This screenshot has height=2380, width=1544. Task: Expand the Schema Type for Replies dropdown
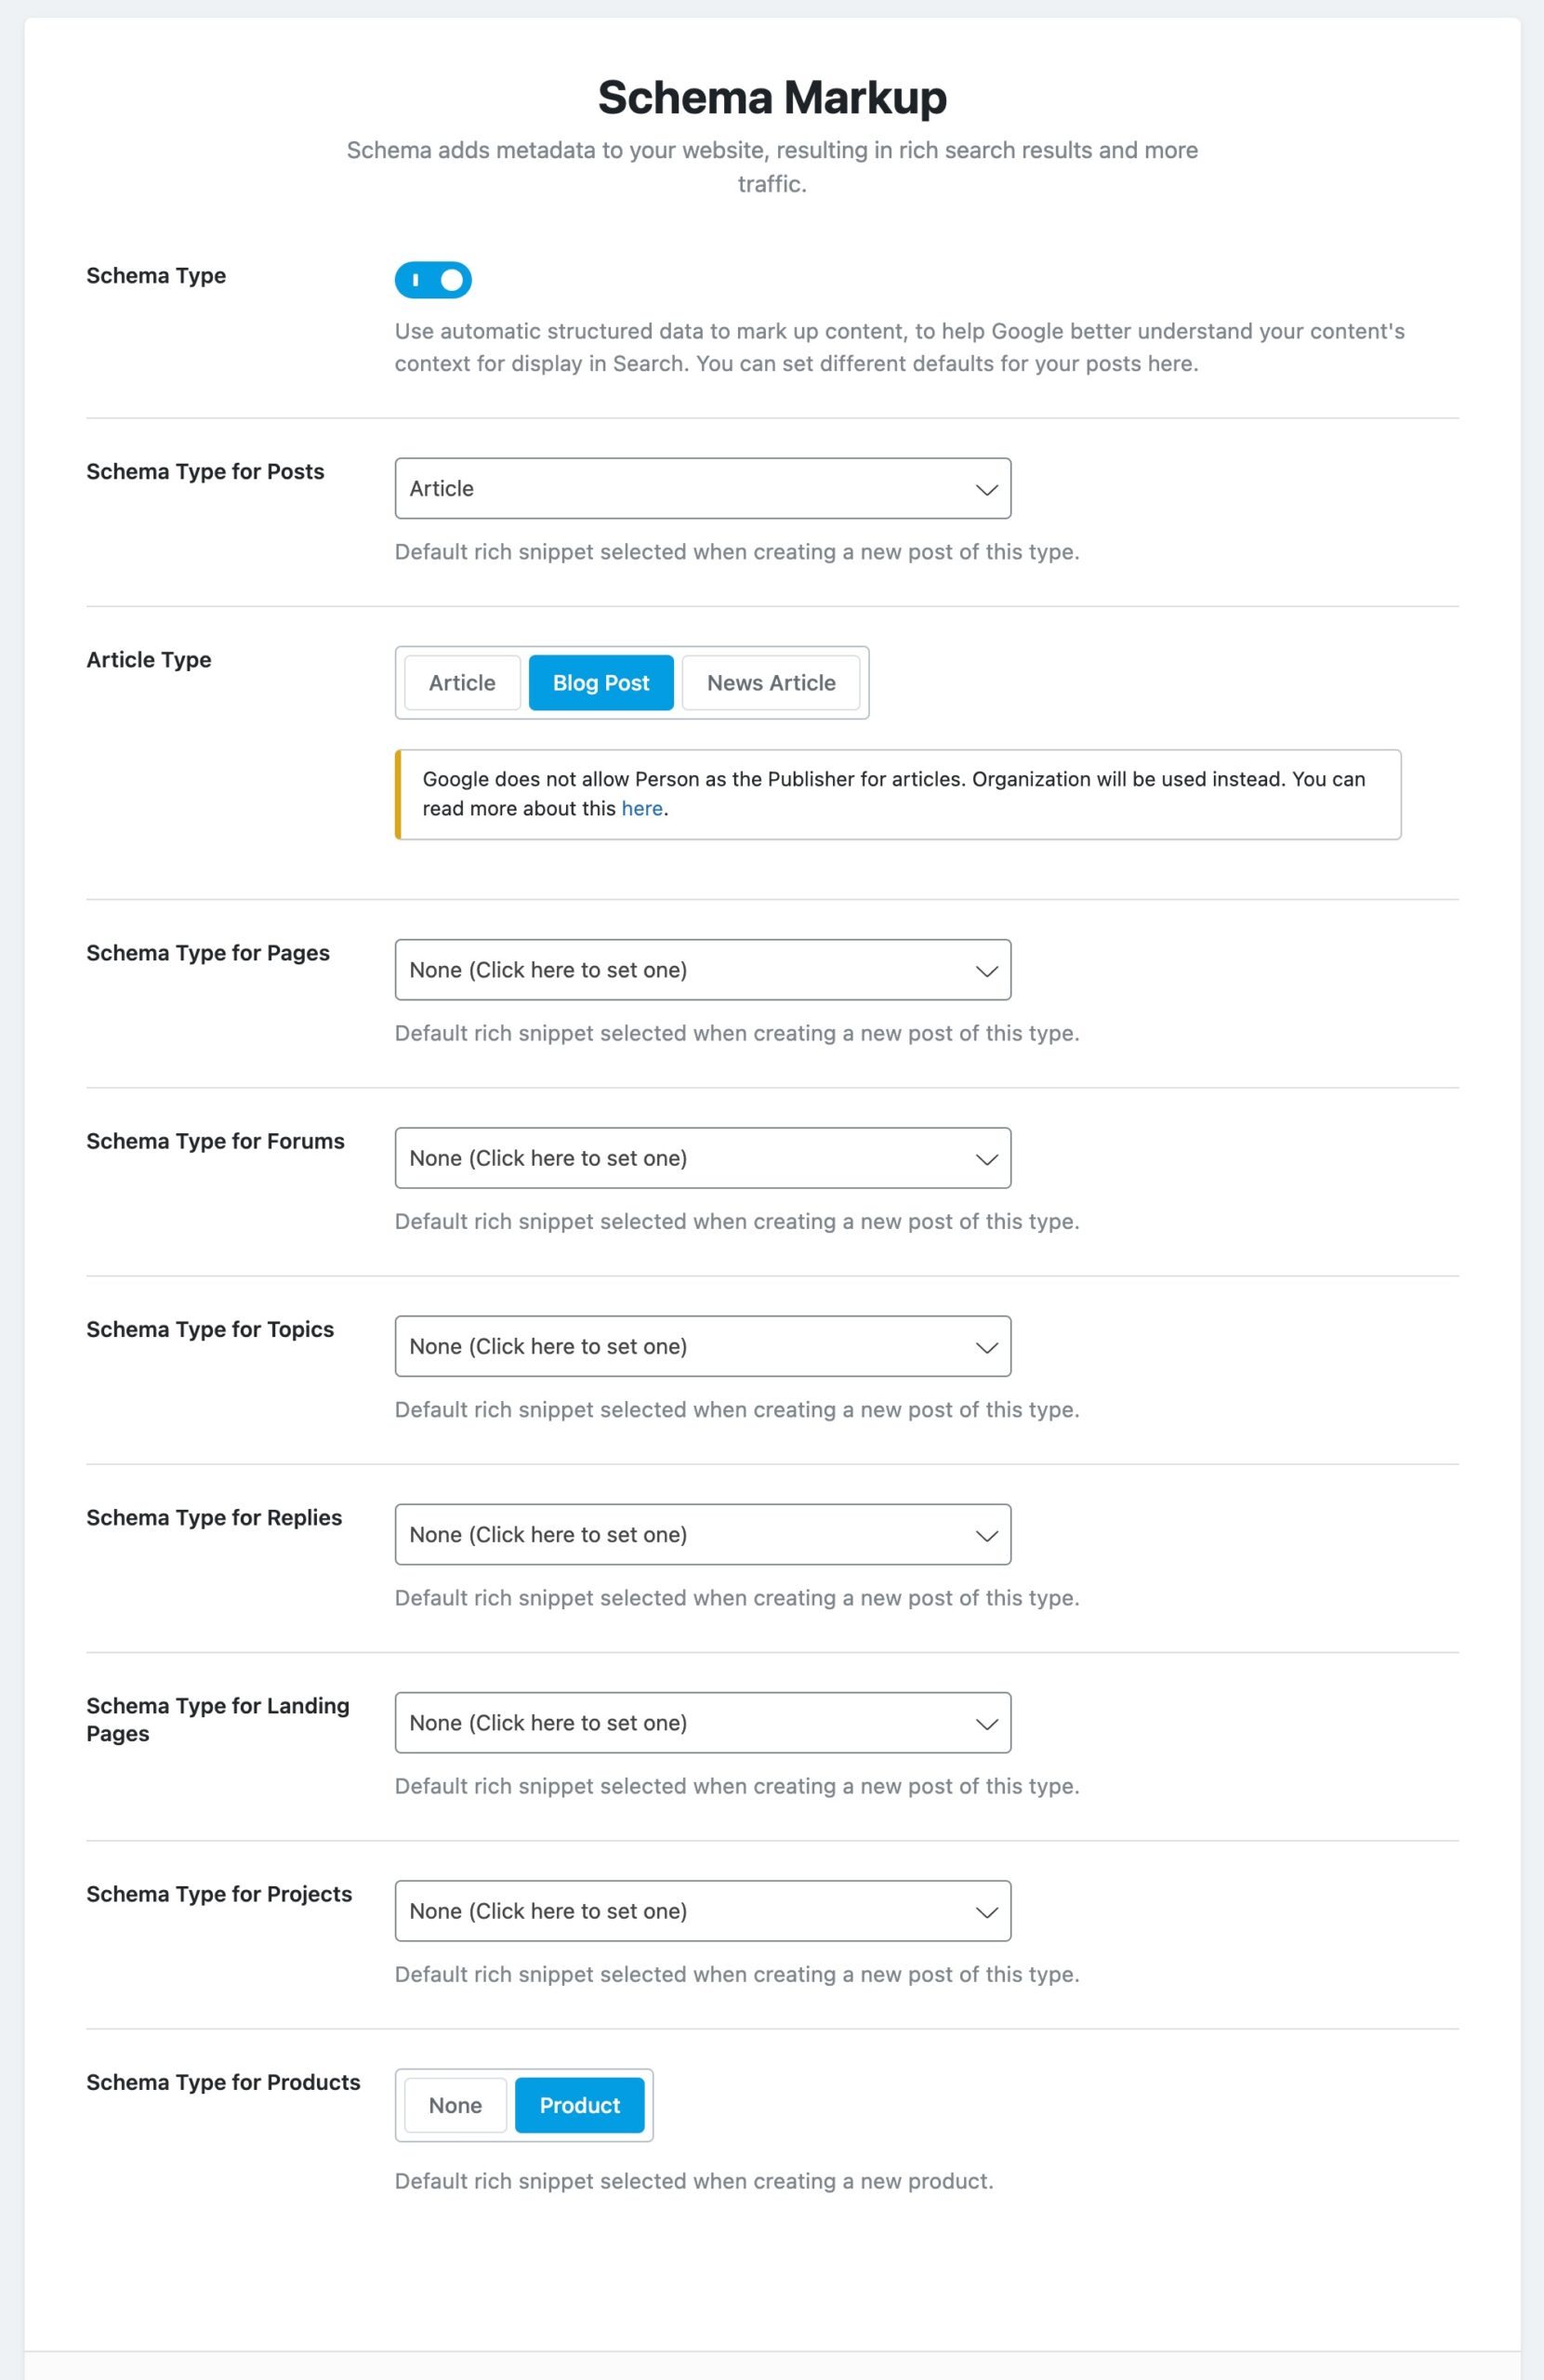click(x=680, y=1534)
